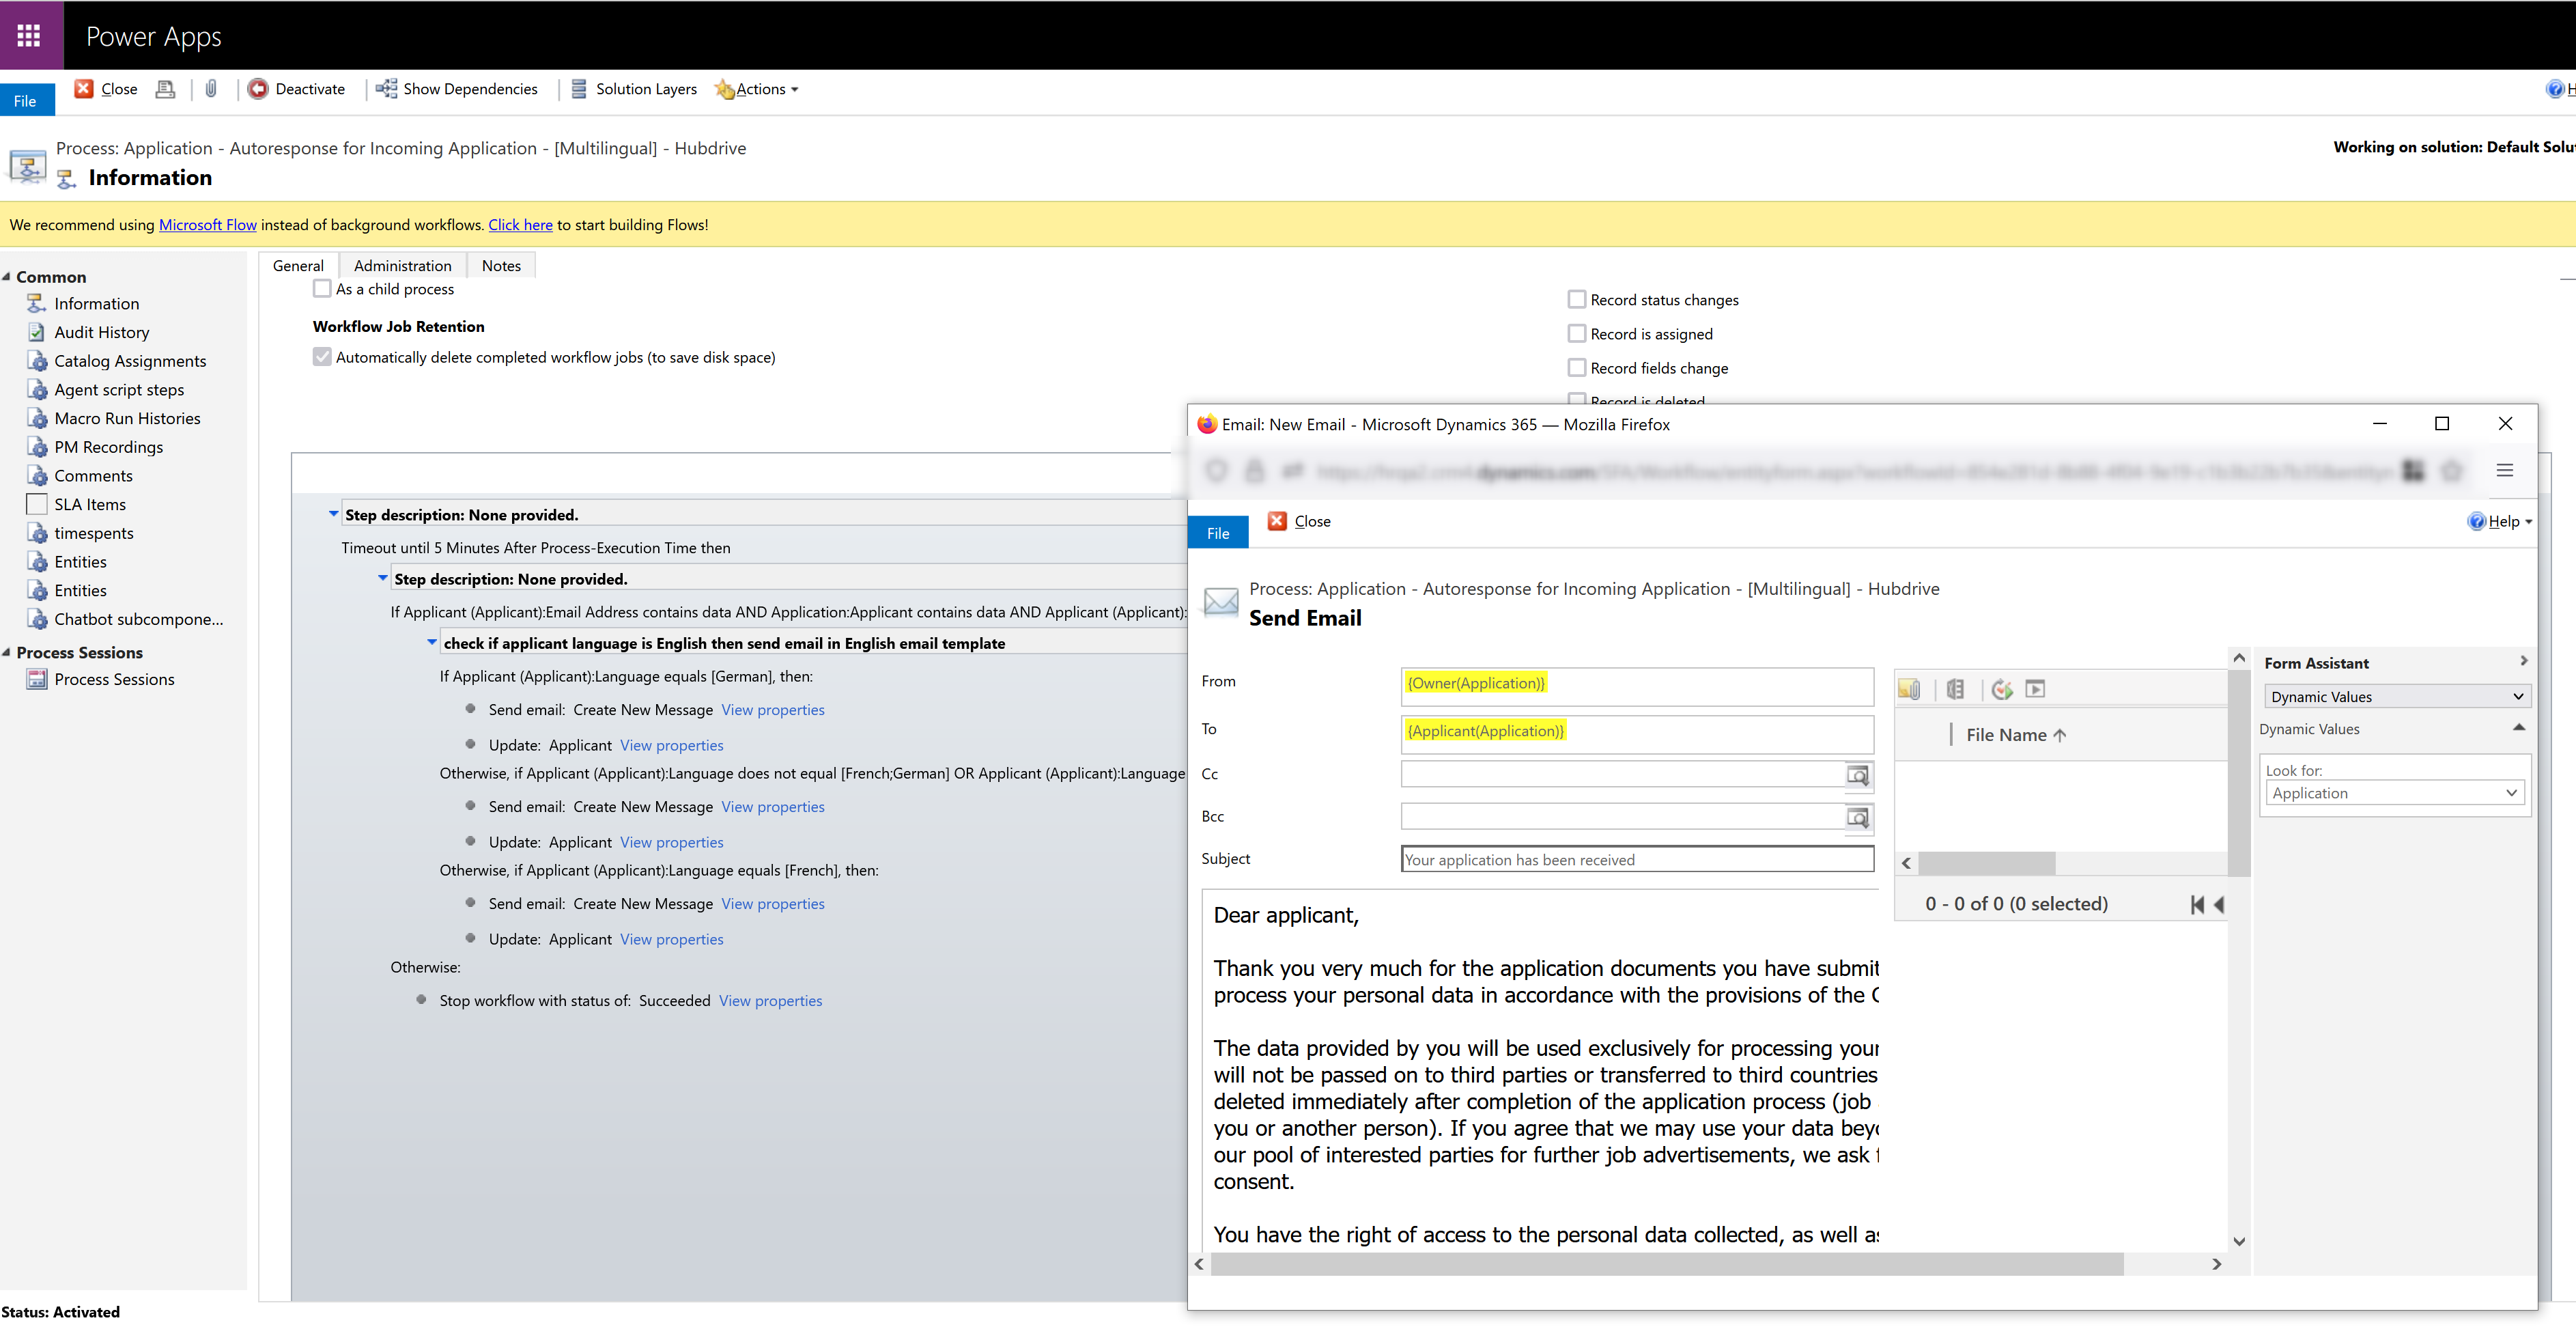Click the Click here link to start building Flows
Image resolution: width=2576 pixels, height=1327 pixels.
pos(519,224)
